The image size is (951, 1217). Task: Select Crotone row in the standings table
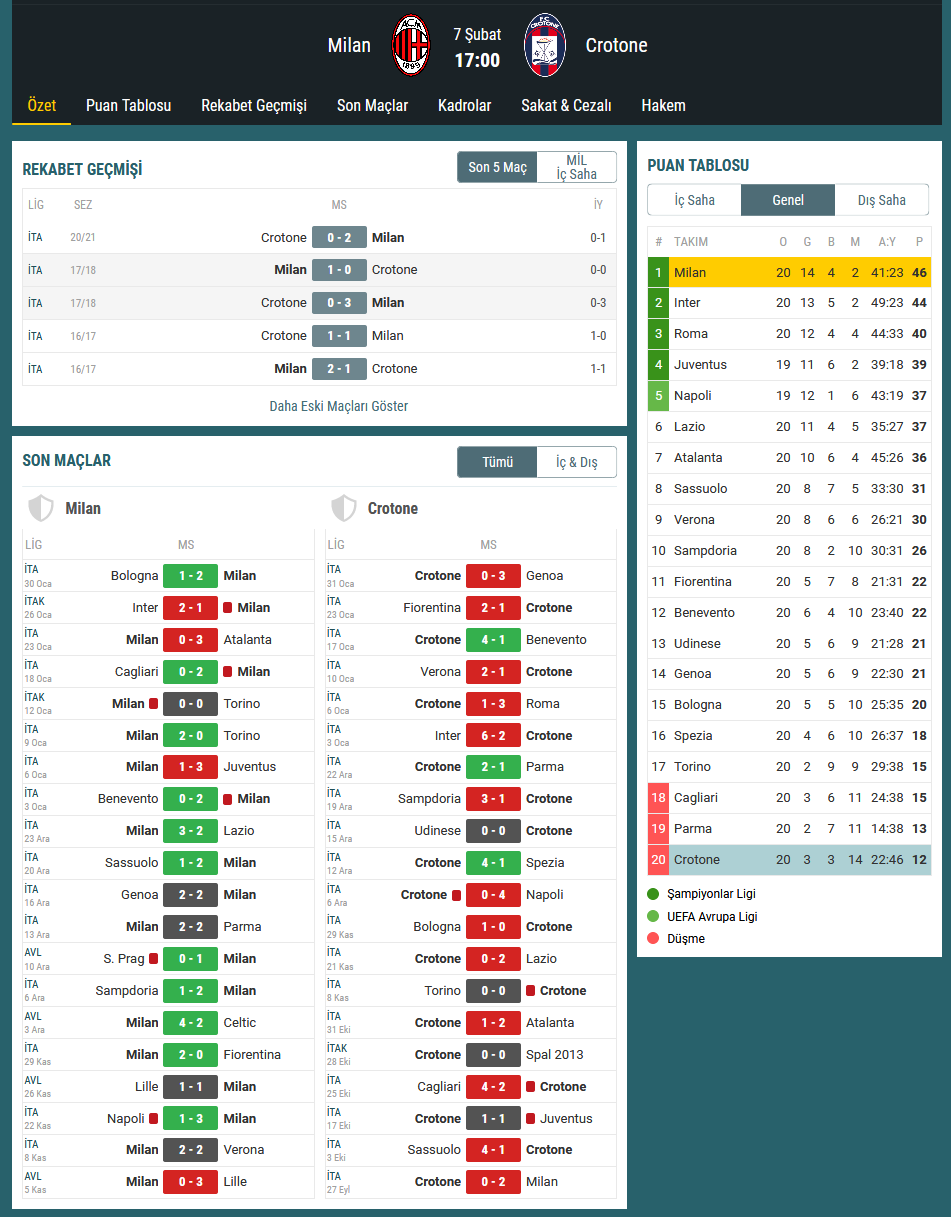(789, 860)
